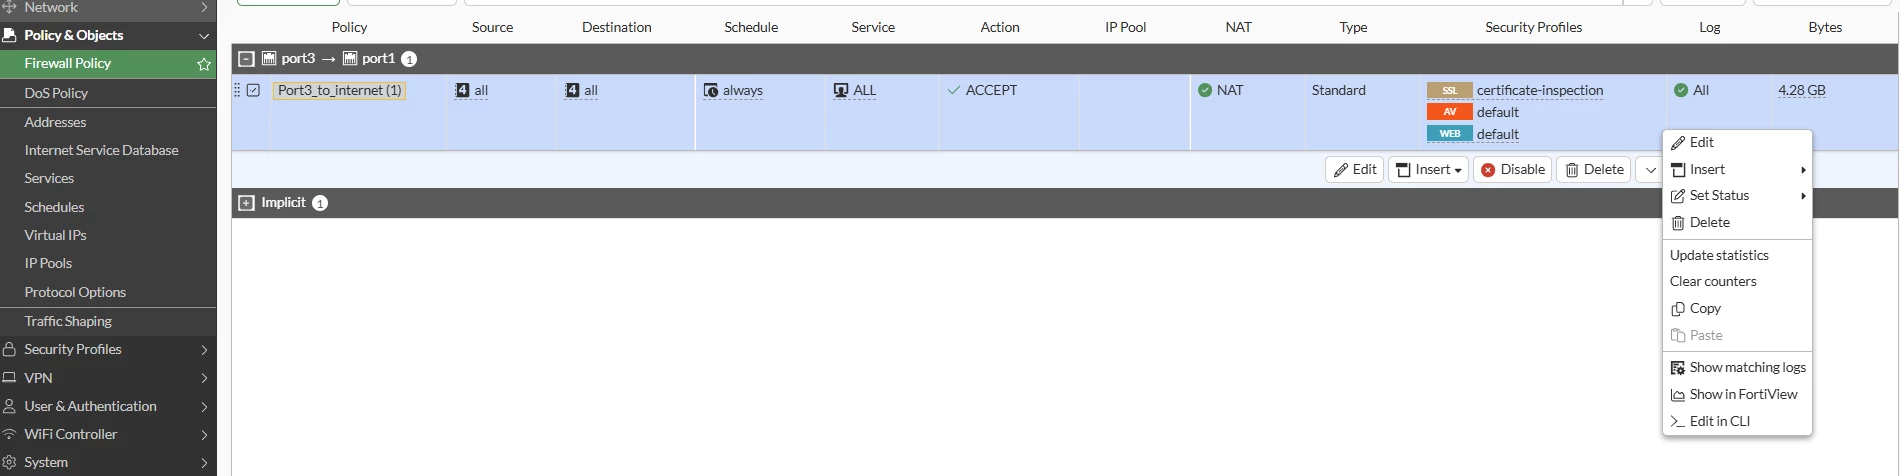The image size is (1900, 476).
Task: Open the Protocol Options page
Action: 75,292
